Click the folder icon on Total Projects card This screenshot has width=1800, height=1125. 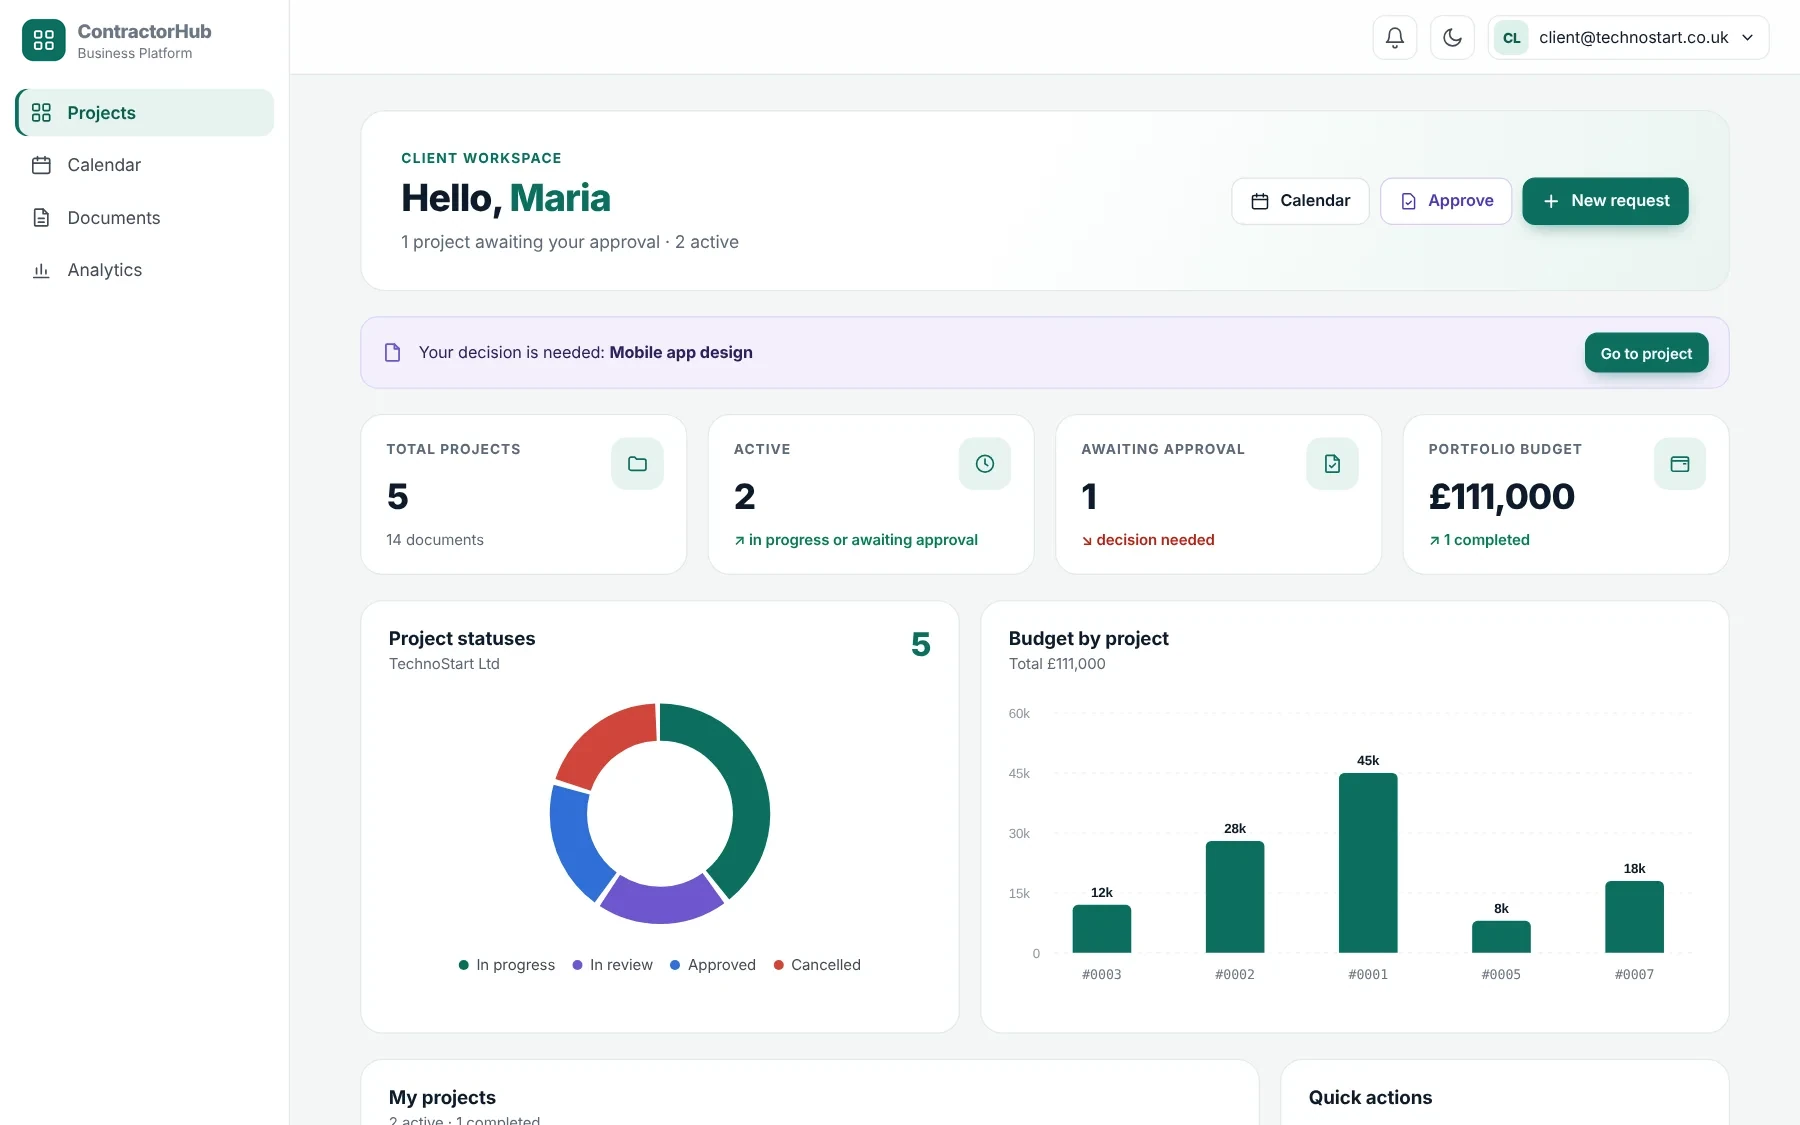[637, 464]
